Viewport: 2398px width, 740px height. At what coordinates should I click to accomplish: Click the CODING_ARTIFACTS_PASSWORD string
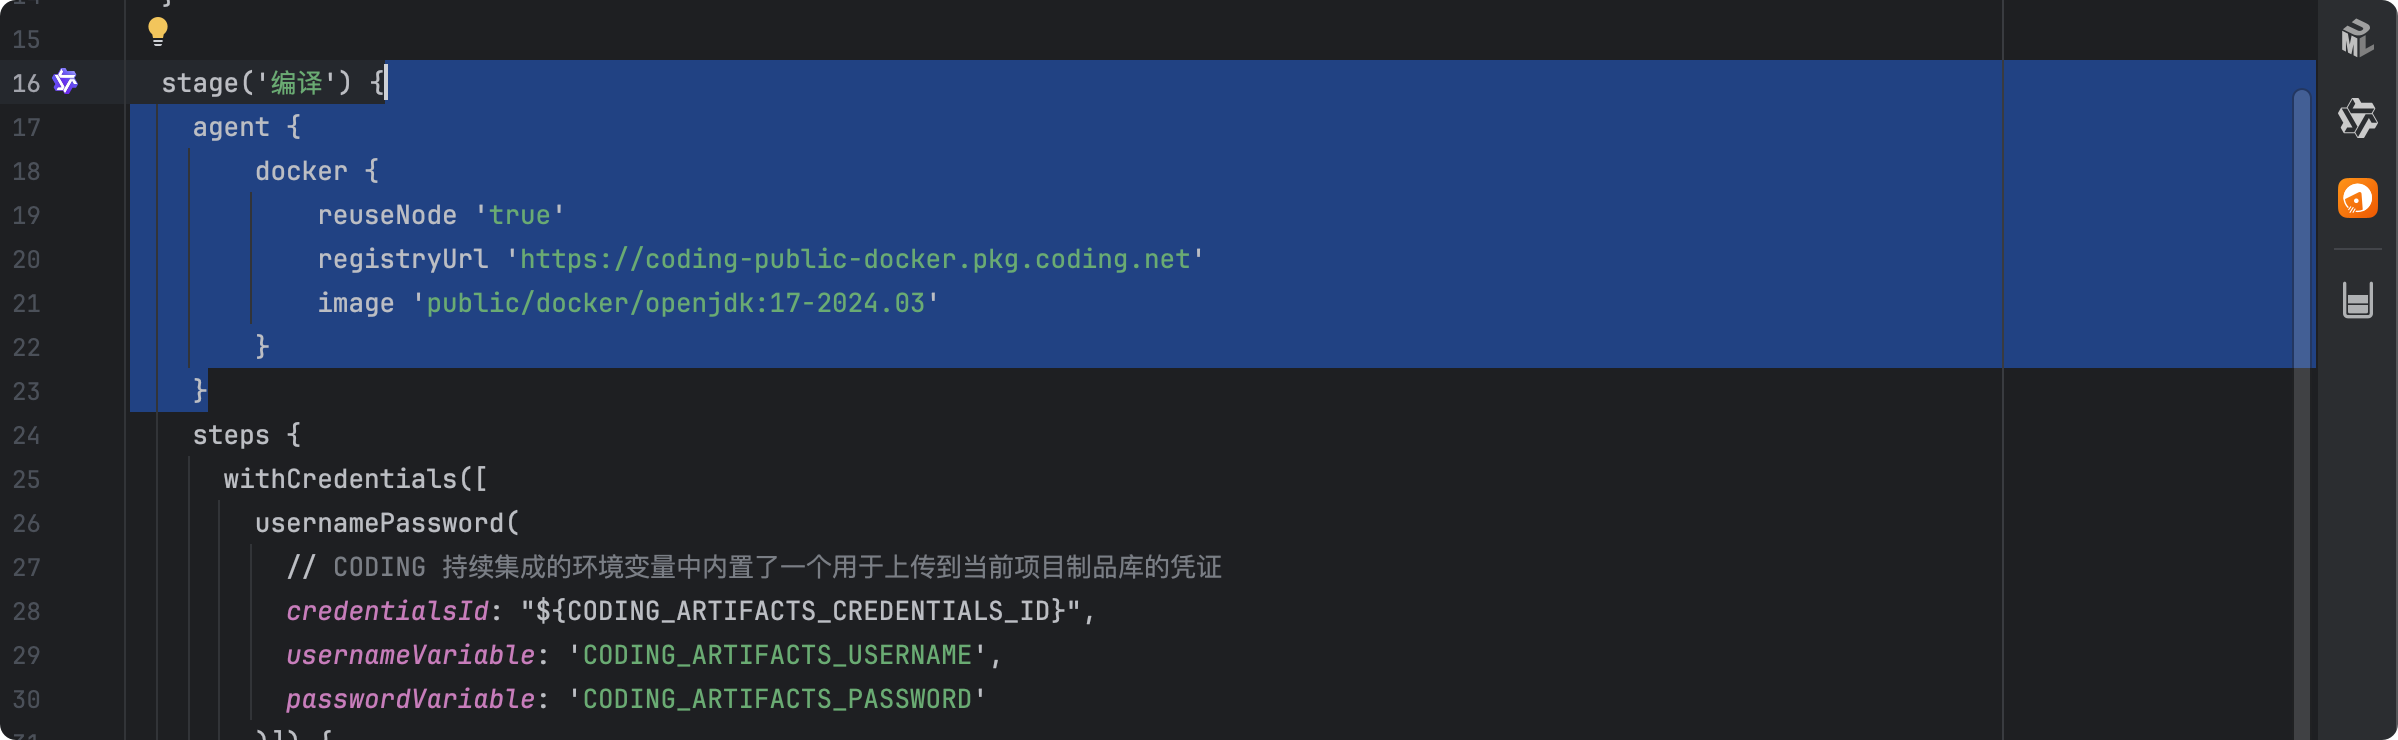pyautogui.click(x=777, y=700)
